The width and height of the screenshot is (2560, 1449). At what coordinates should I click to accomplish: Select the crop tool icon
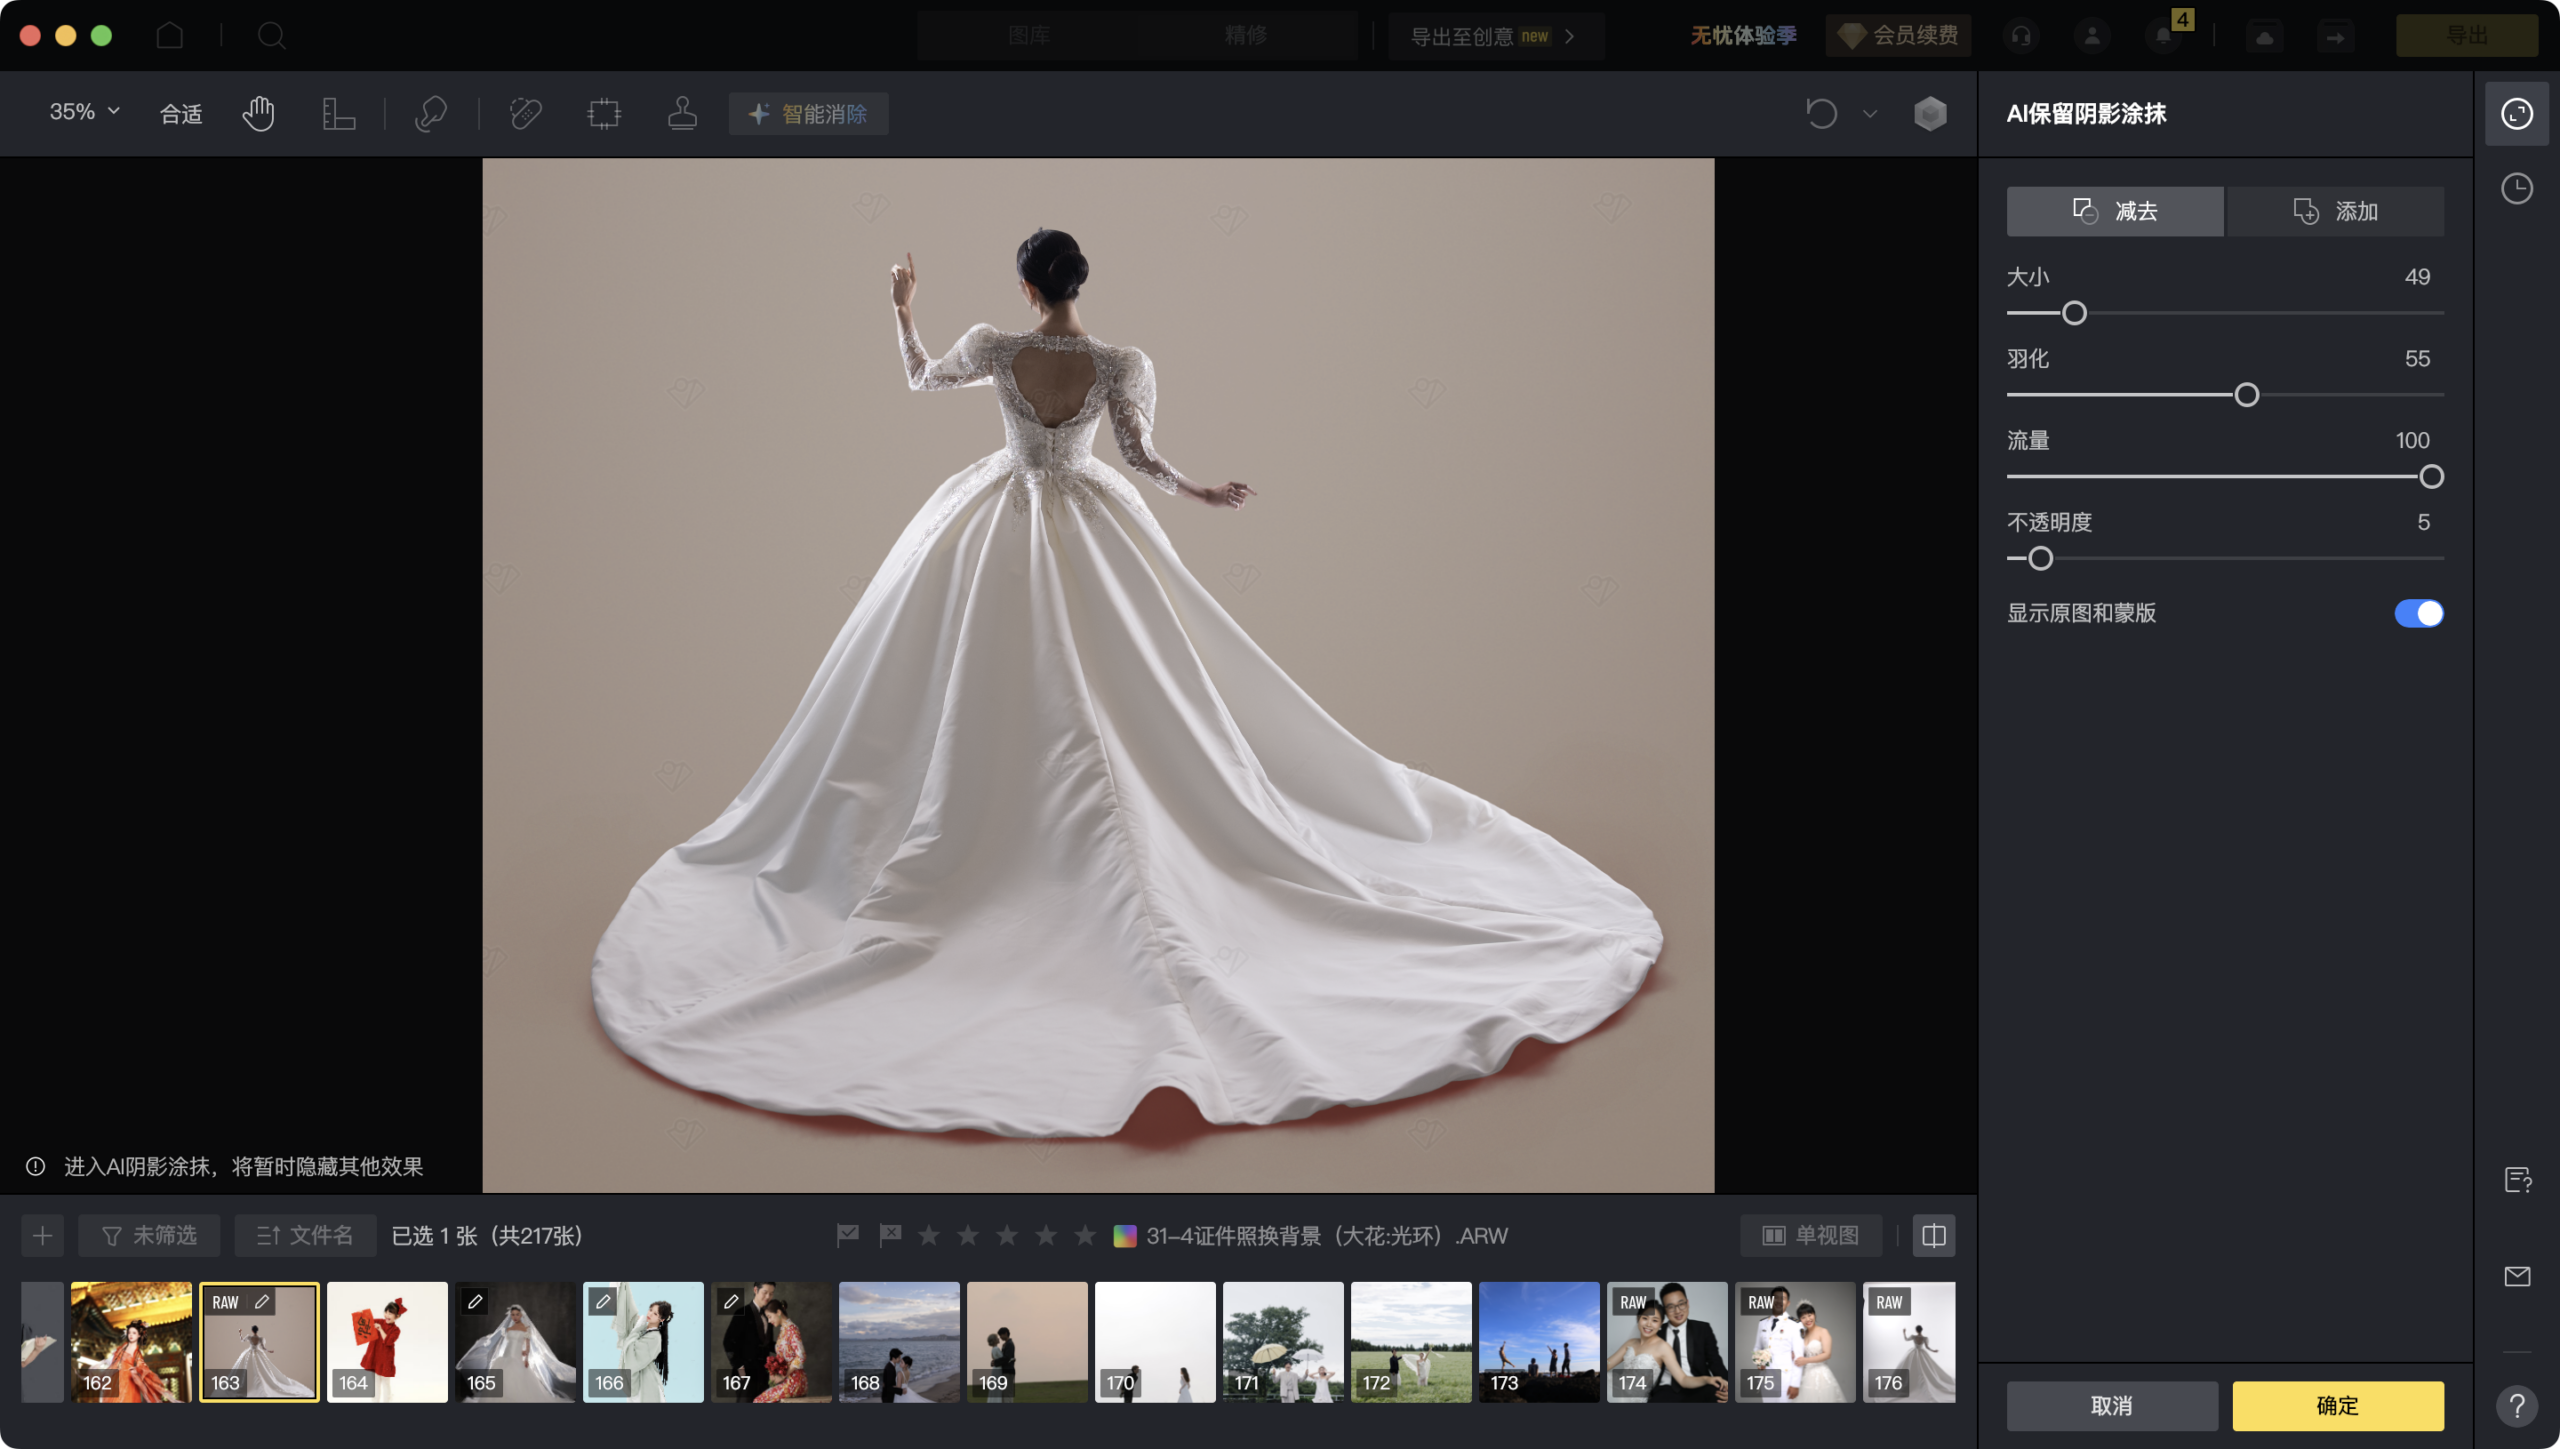pos(338,113)
